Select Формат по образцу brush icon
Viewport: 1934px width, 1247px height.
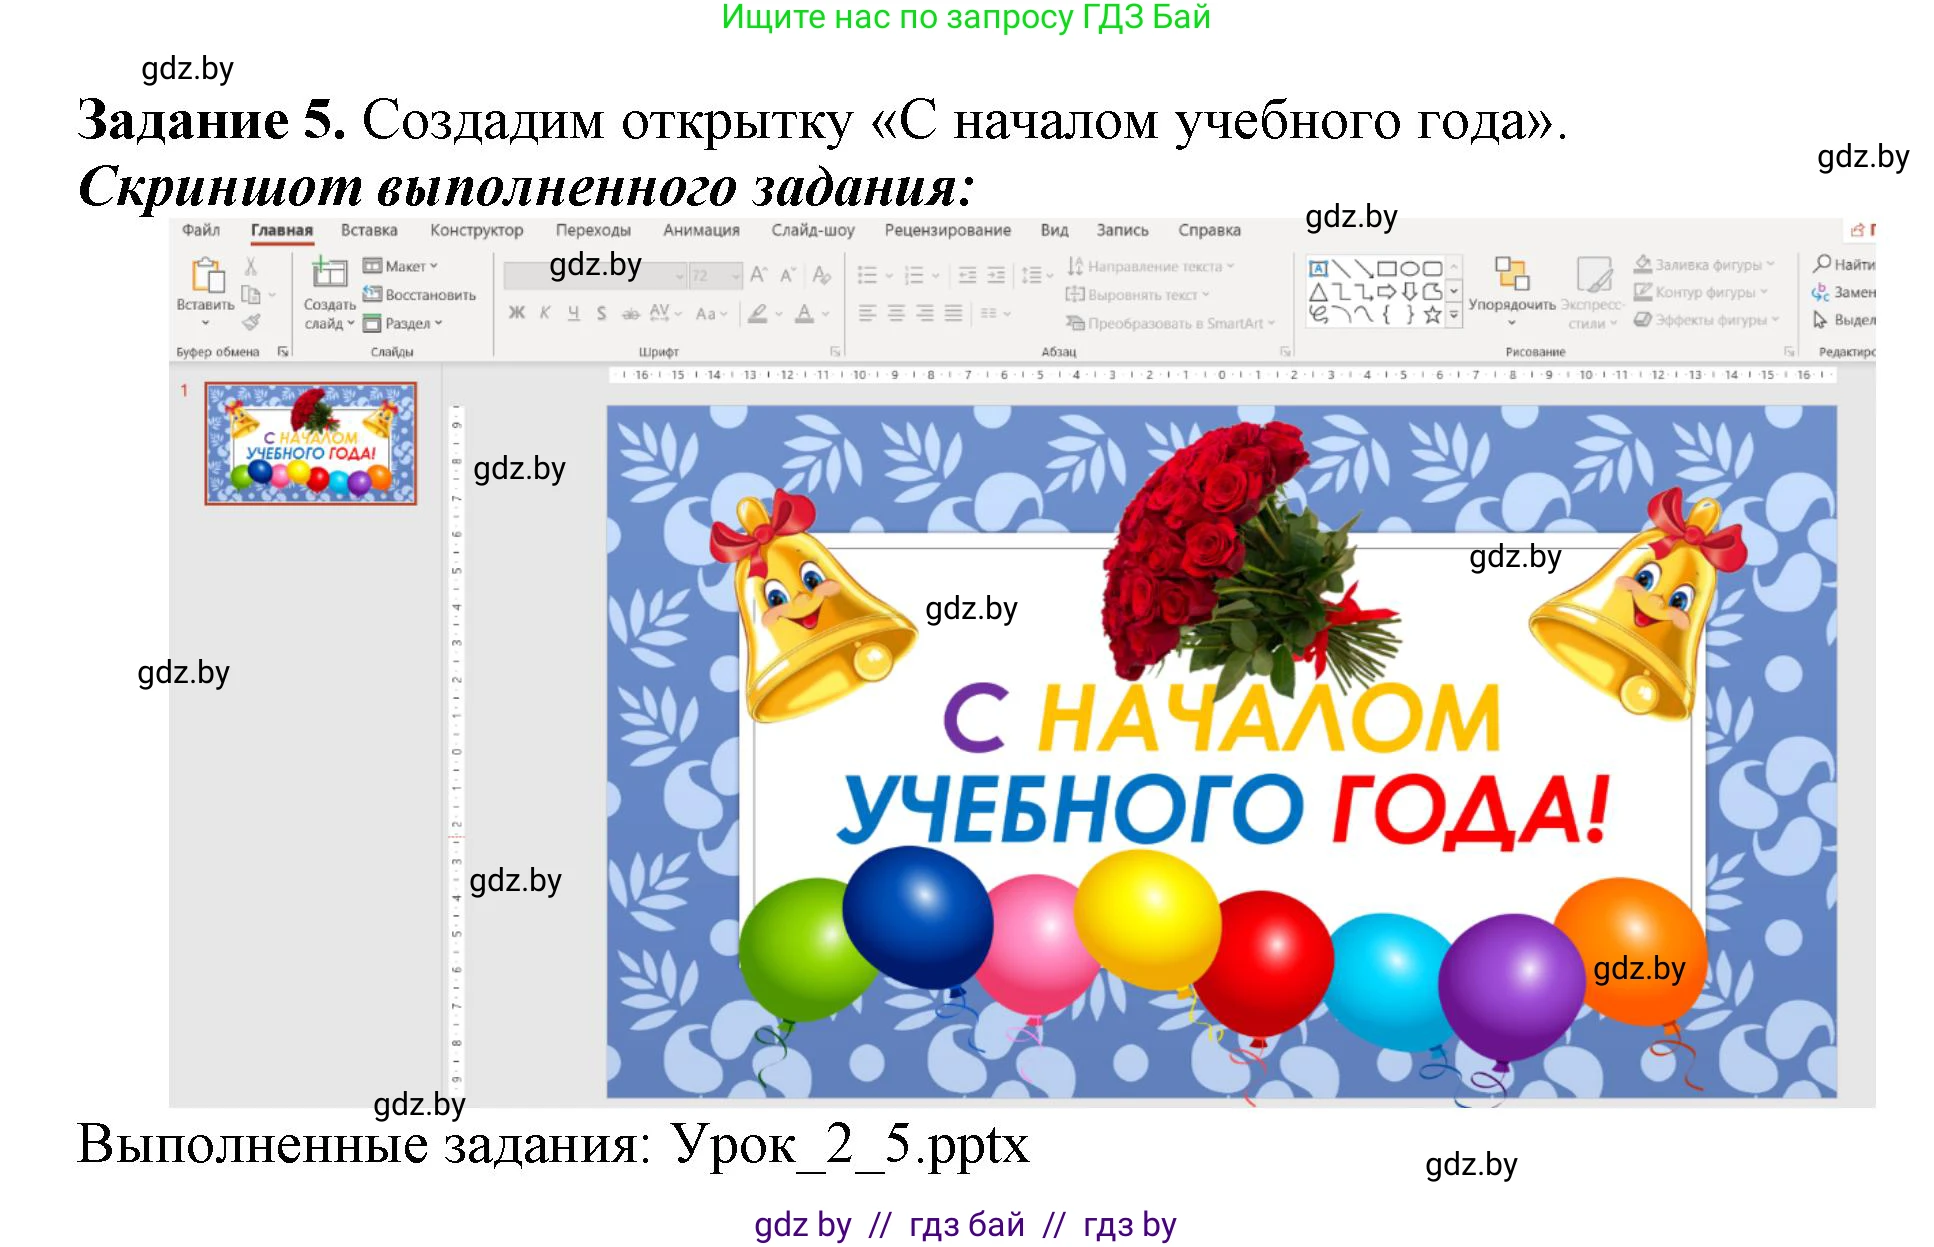pos(252,322)
